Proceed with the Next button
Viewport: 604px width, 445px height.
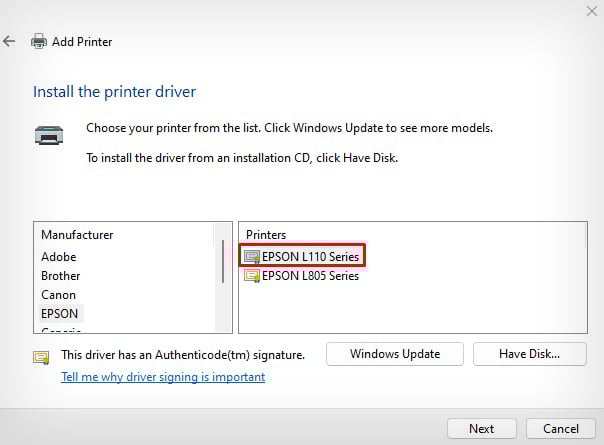481,428
